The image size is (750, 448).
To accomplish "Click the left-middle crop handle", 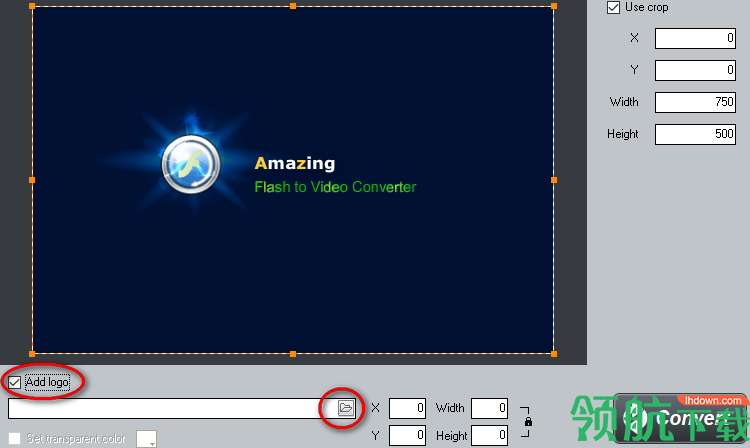I will tap(32, 180).
